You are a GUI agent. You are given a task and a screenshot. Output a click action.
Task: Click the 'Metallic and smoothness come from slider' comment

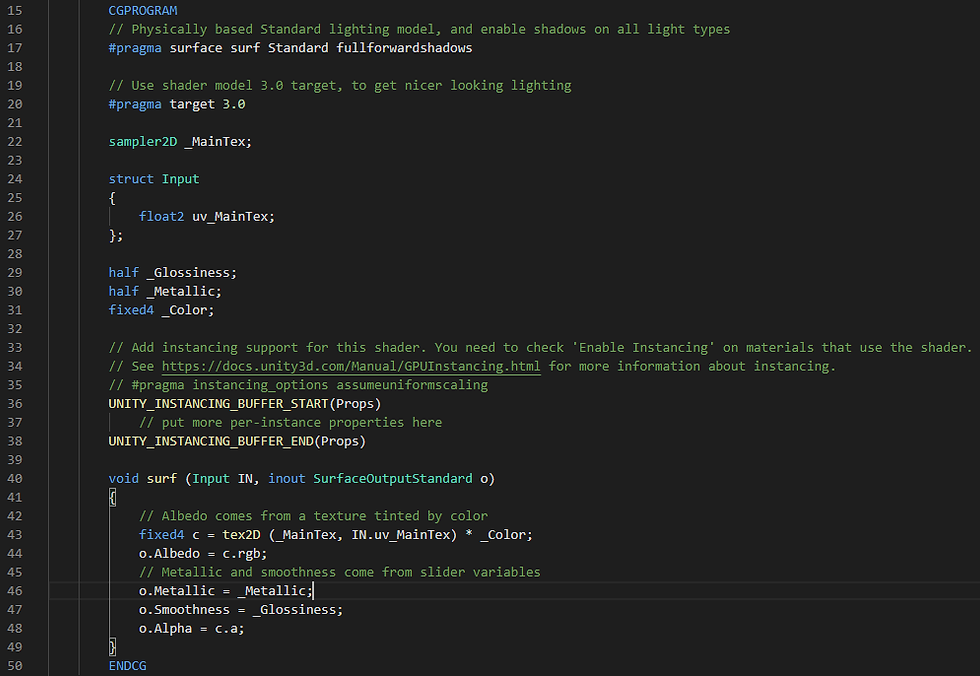tap(339, 572)
